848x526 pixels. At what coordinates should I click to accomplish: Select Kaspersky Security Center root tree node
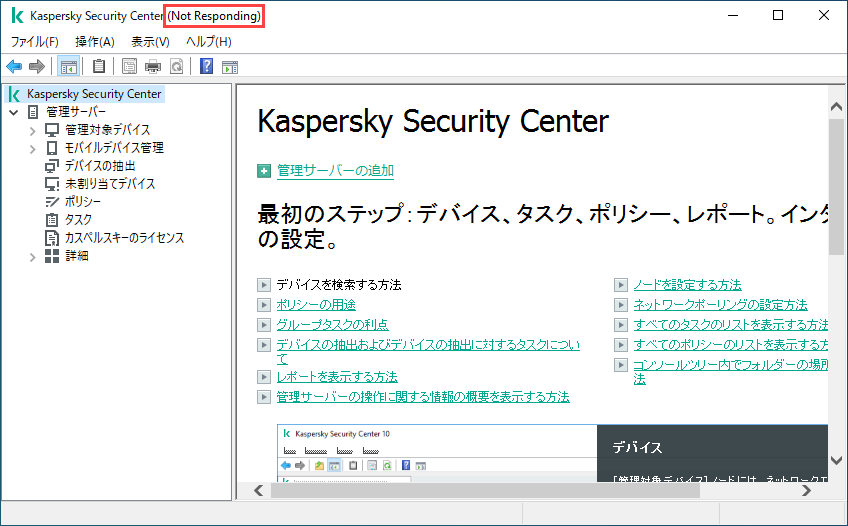pos(94,94)
